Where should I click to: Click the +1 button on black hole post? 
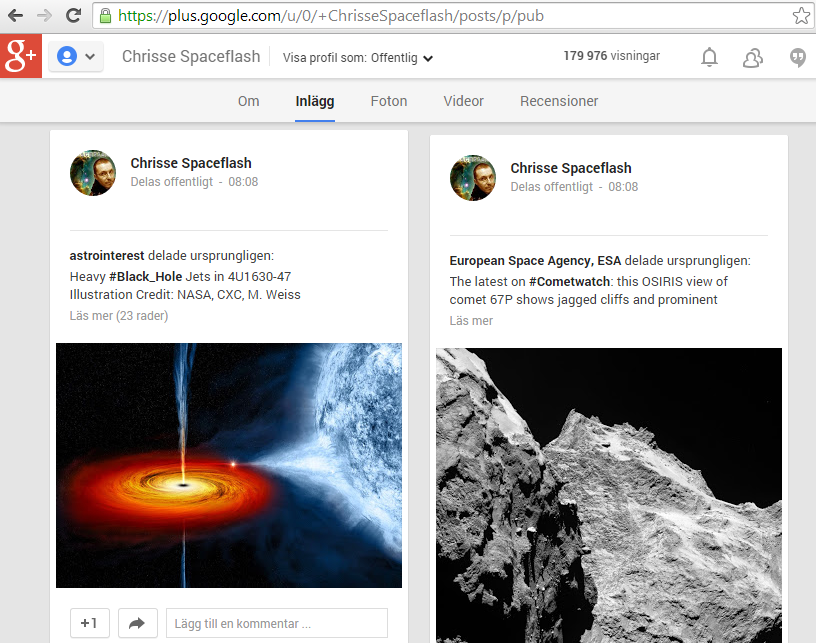click(90, 623)
